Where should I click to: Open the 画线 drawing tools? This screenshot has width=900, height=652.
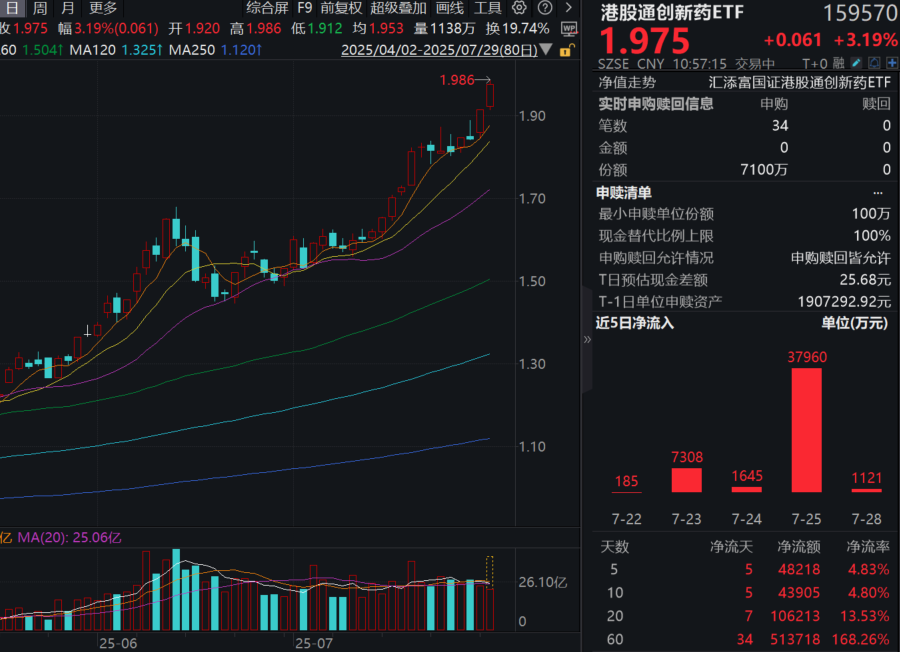(x=450, y=8)
